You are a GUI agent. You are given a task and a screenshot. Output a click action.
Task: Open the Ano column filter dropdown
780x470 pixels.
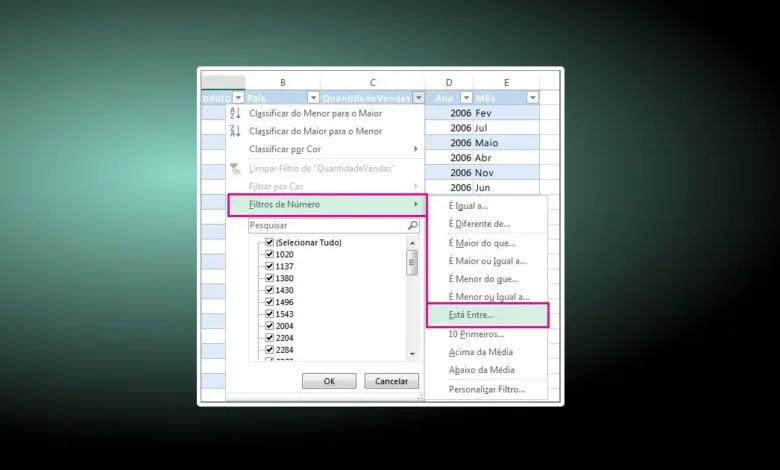point(466,97)
